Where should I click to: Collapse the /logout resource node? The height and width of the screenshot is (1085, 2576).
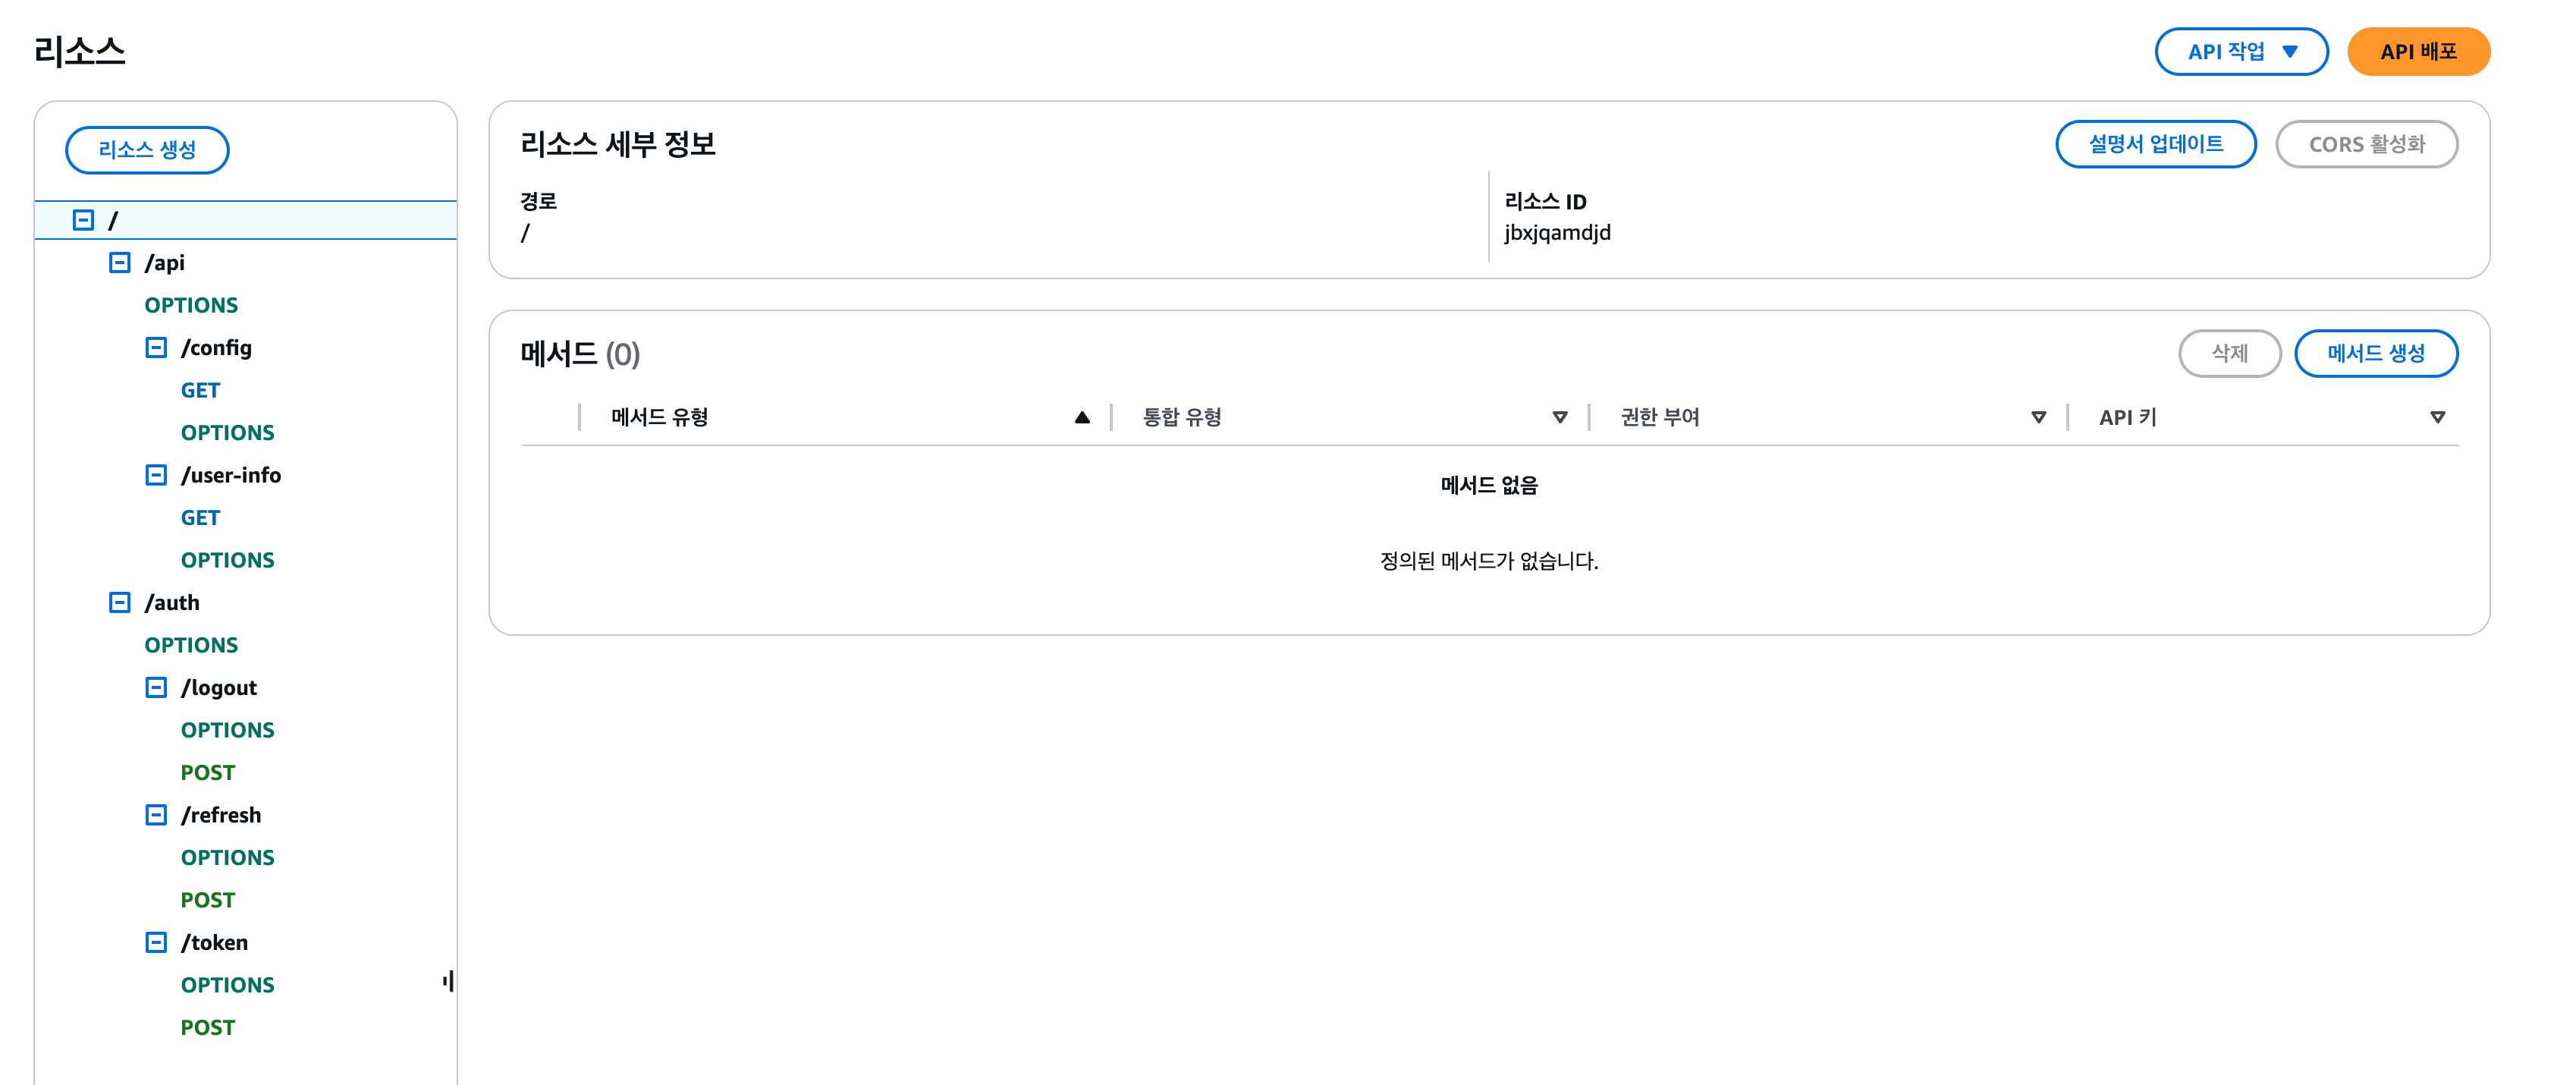[156, 688]
